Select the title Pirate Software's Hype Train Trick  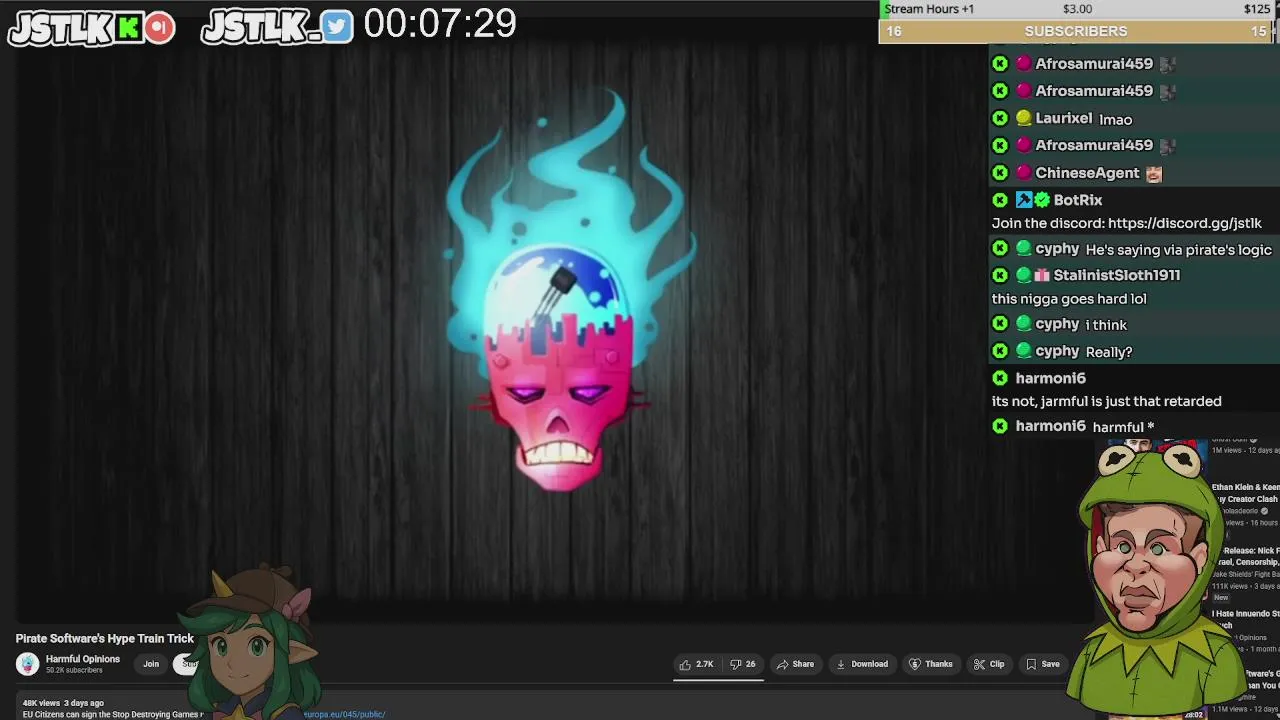105,638
